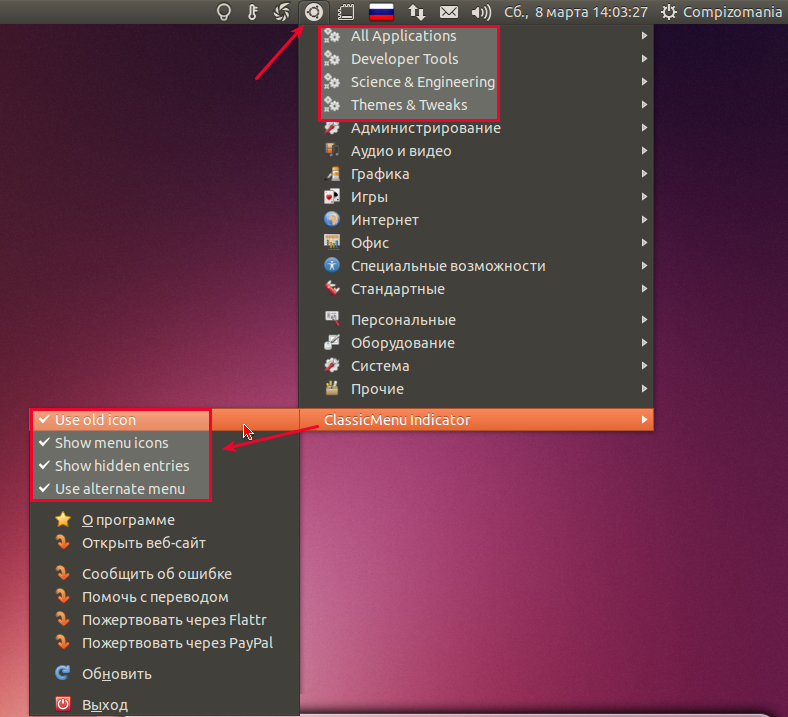Click the gears icon beside Science & Engineering

[332, 81]
